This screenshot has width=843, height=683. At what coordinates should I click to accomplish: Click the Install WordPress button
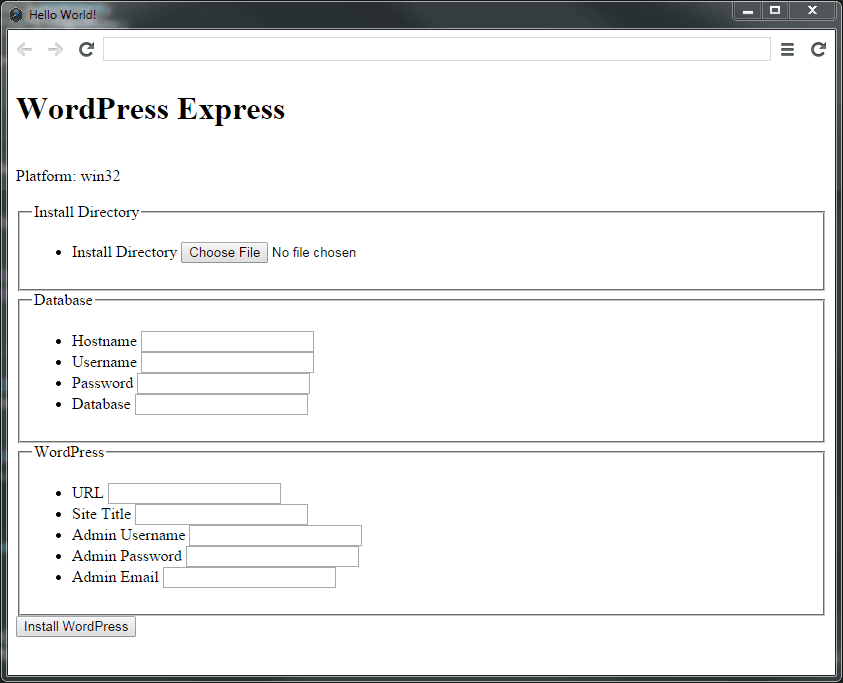pyautogui.click(x=76, y=627)
